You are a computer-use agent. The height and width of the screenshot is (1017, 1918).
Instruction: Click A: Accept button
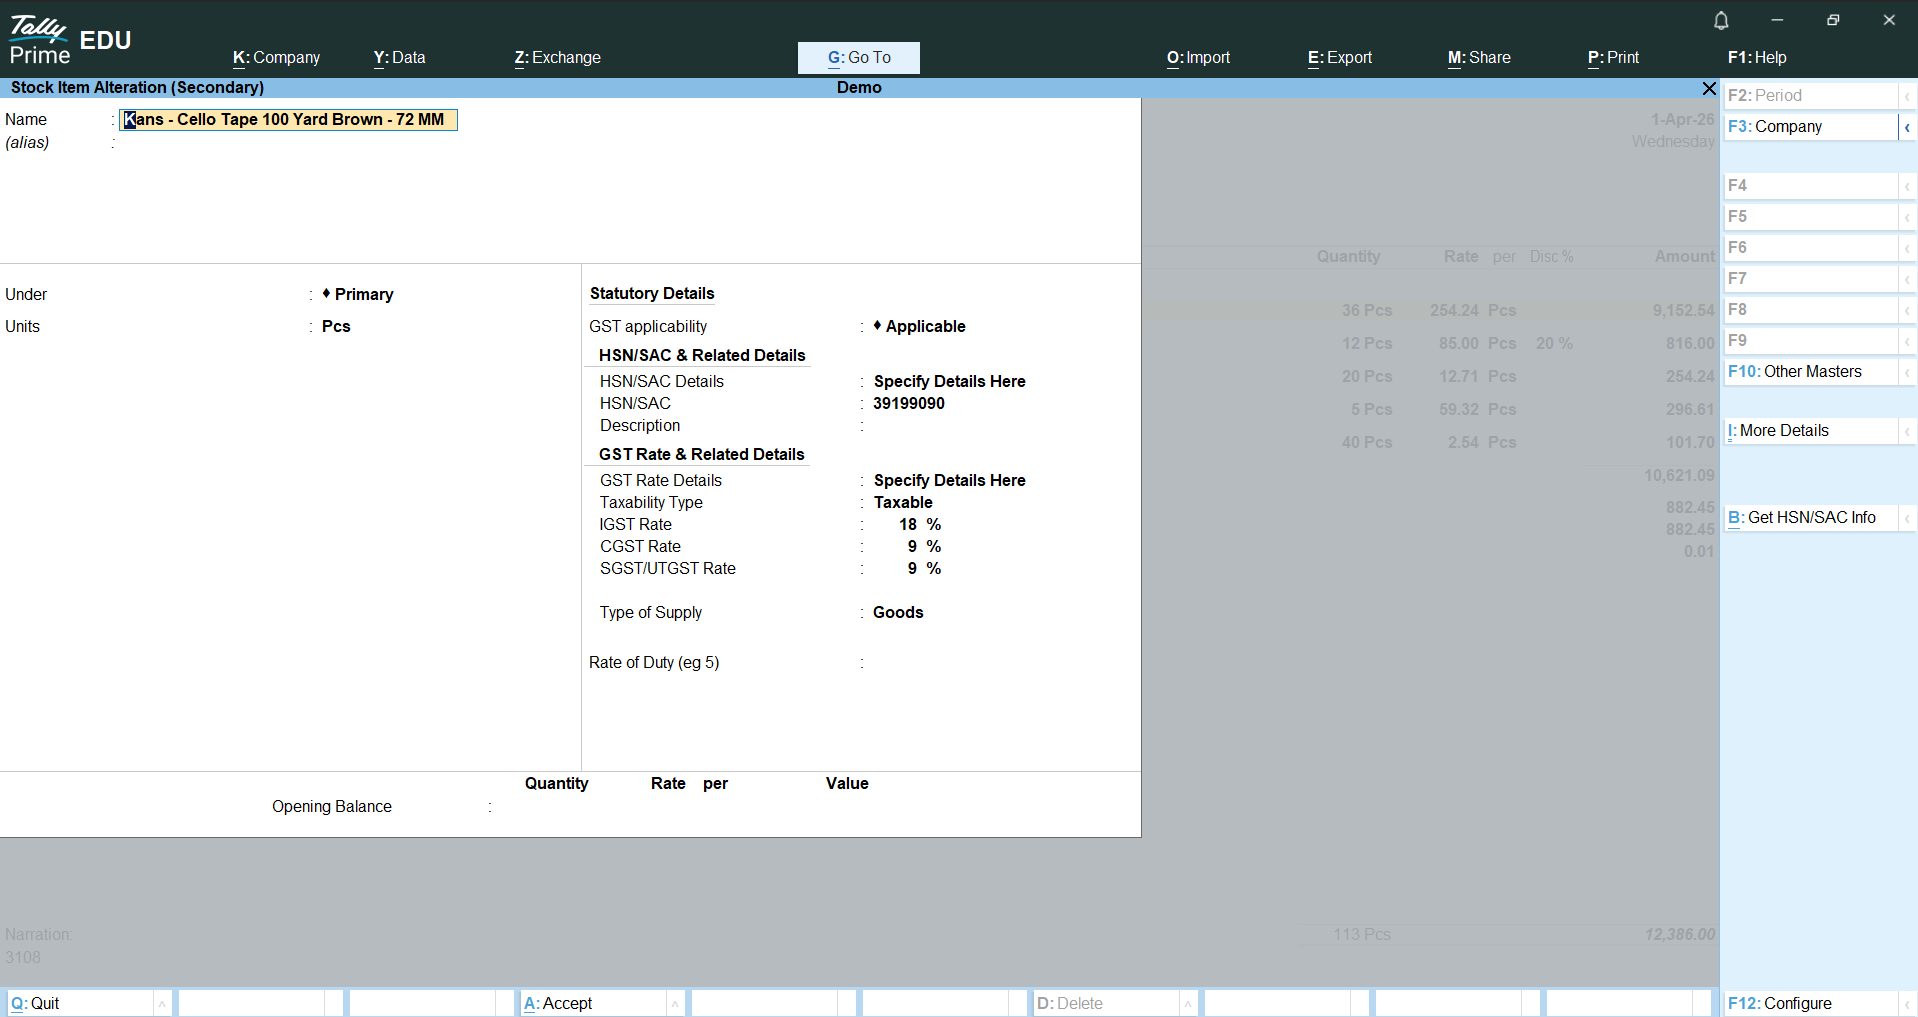[x=593, y=1003]
